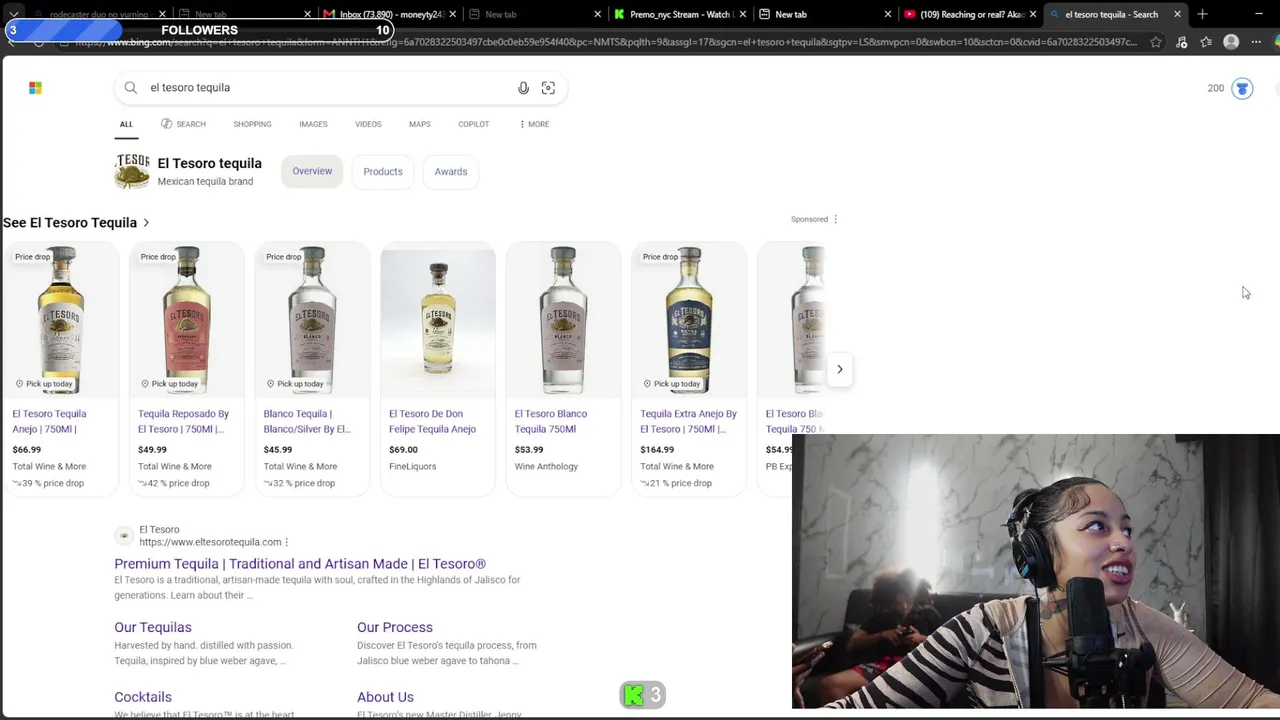Viewport: 1280px width, 720px height.
Task: Bookmark this page with the star icon
Action: 1156,42
